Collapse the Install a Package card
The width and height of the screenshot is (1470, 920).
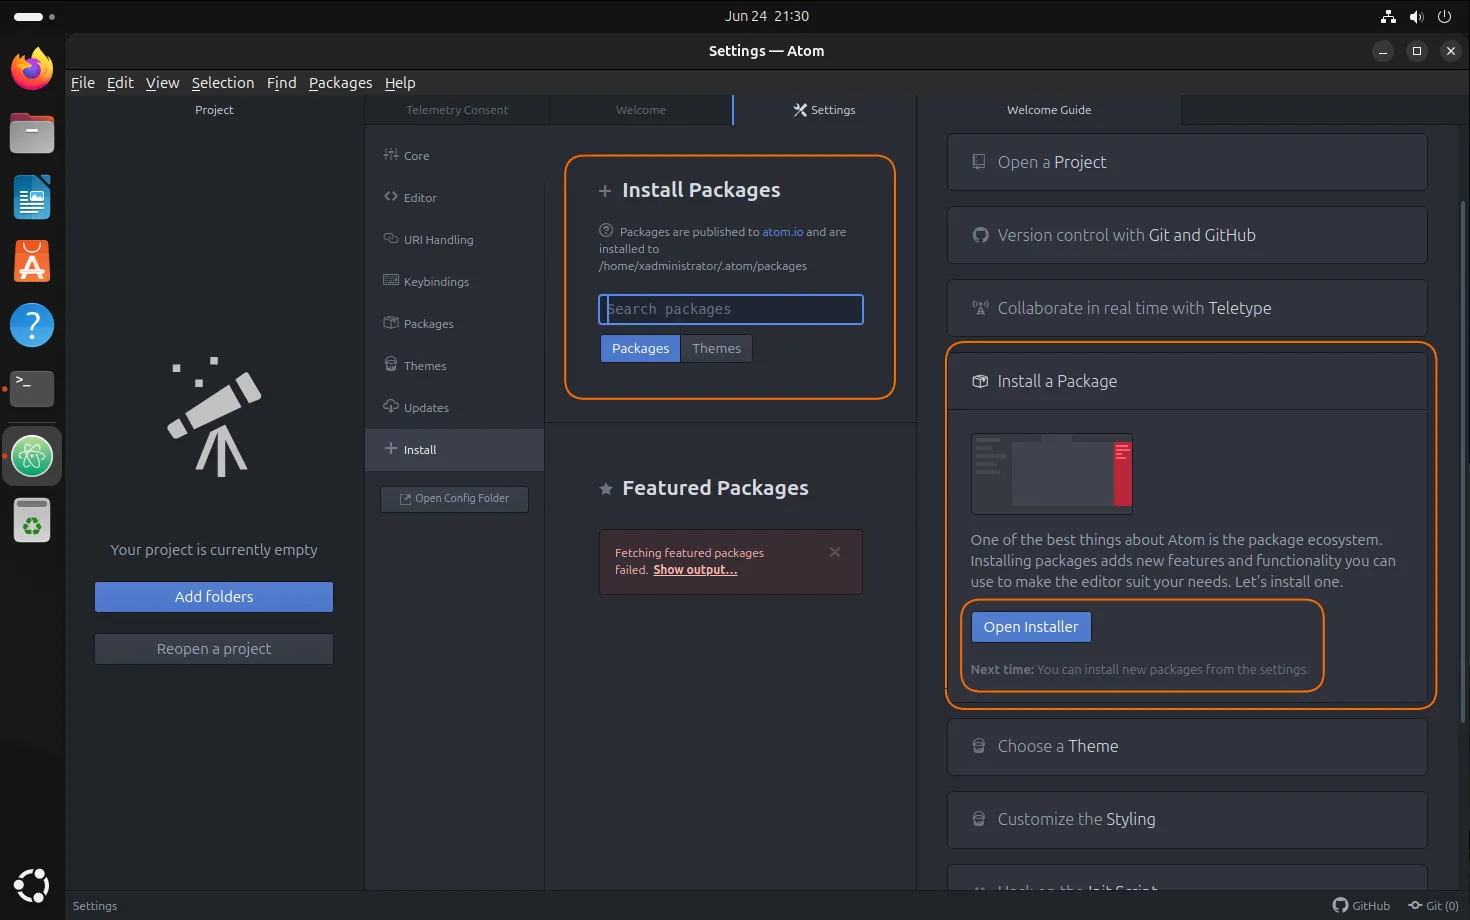1187,381
